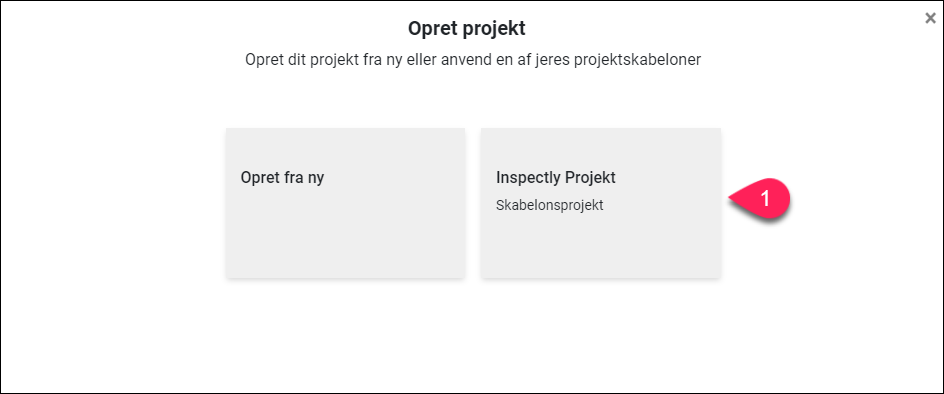The height and width of the screenshot is (394, 944).
Task: Click the digit 1 inside the callout
Action: coord(765,199)
